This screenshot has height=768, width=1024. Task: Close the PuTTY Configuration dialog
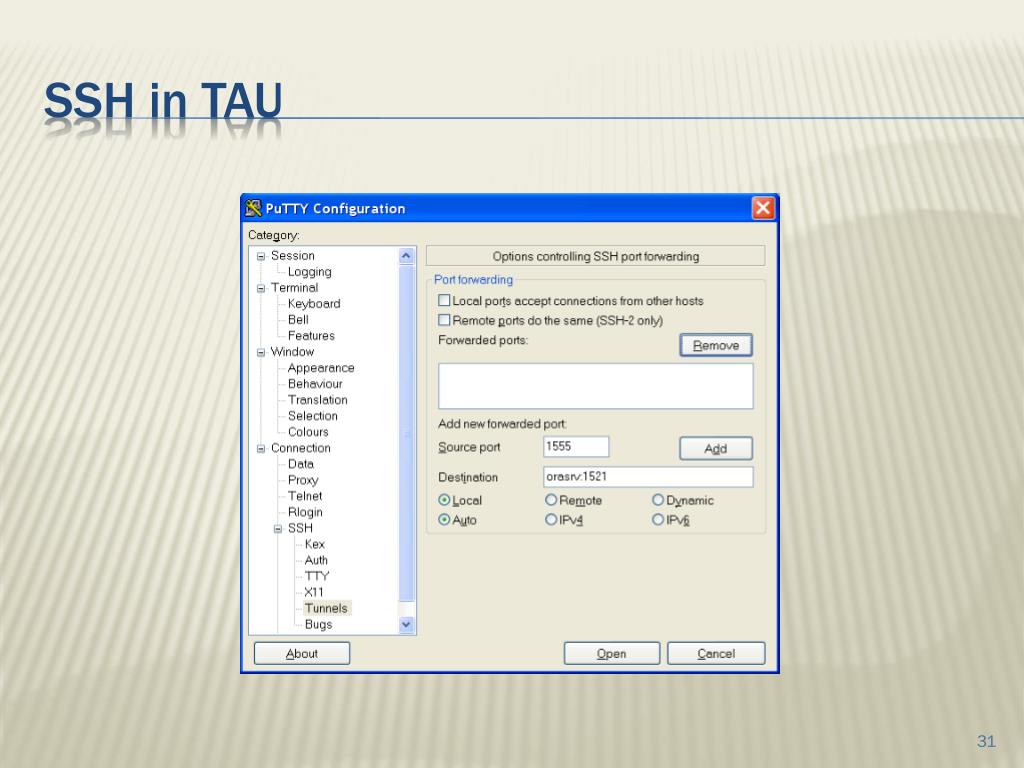click(x=763, y=208)
